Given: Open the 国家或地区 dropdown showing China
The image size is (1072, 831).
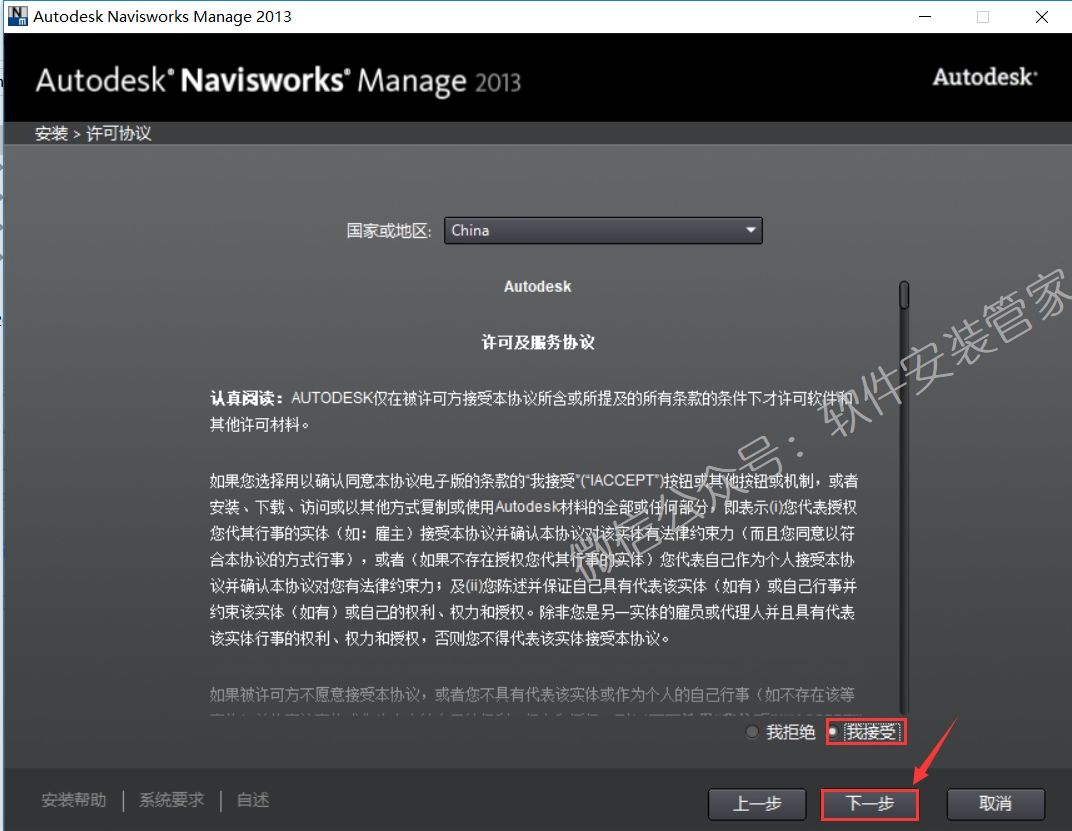Looking at the screenshot, I should pos(602,230).
